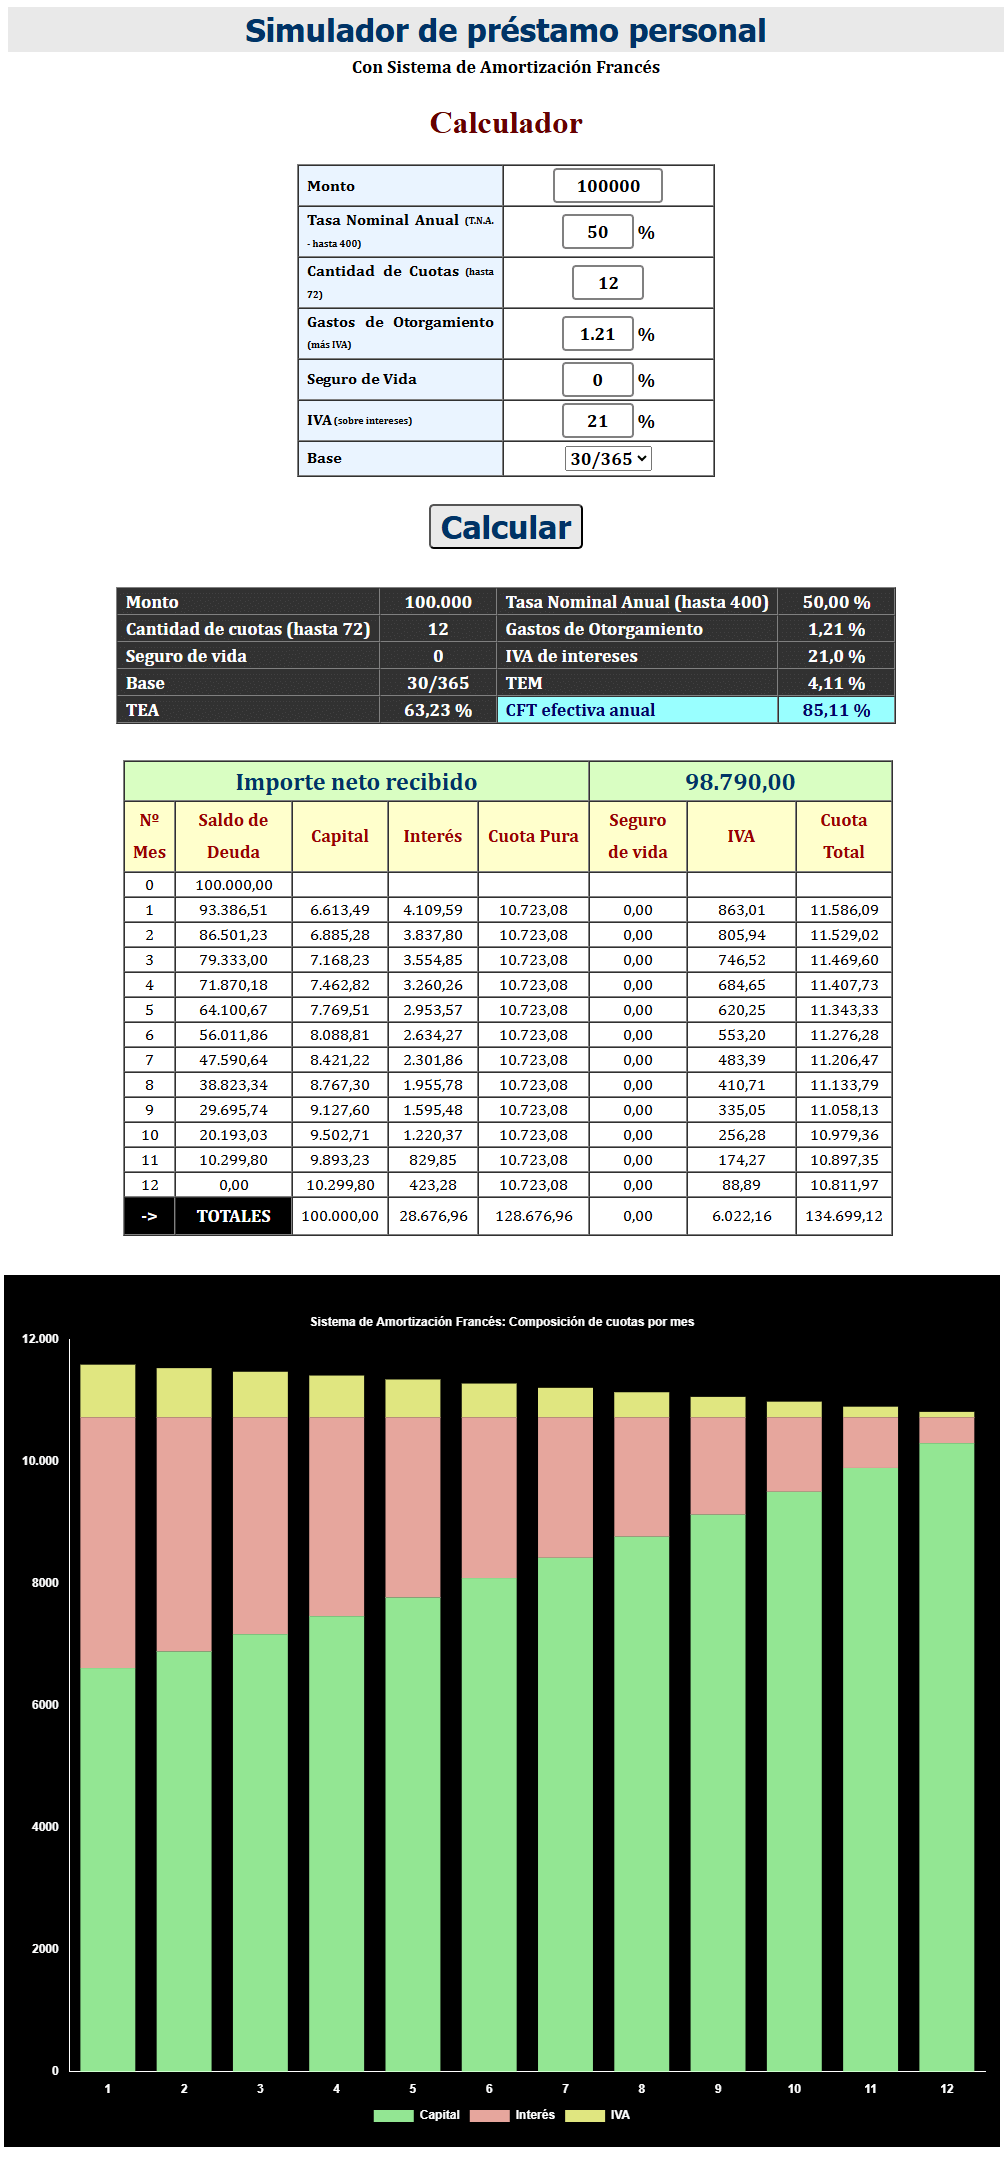Click the 'Gastos de Otorgamiento' 1,21 % summary value
Viewport: 1008px width, 2166px height.
(x=836, y=629)
